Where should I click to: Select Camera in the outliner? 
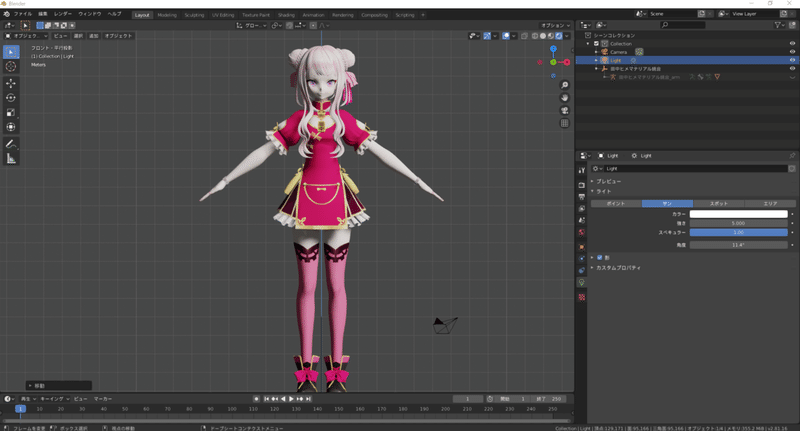tap(618, 52)
